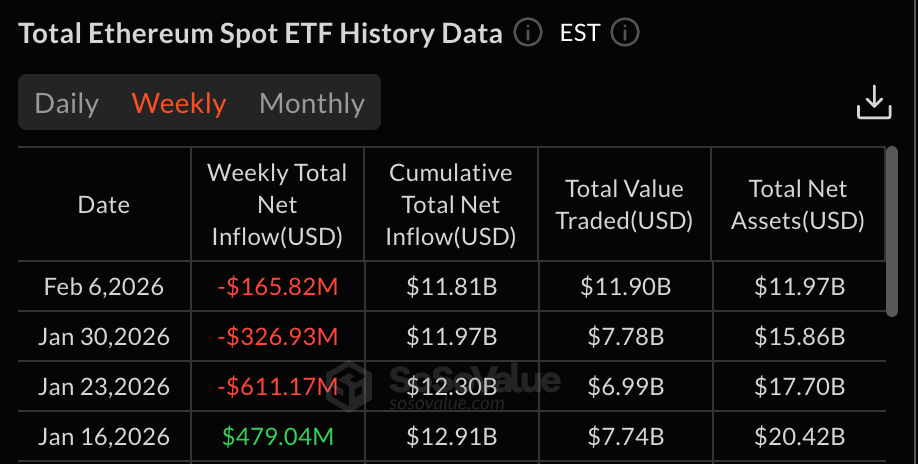Select the Jan 23,2026 date cell

[x=104, y=386]
